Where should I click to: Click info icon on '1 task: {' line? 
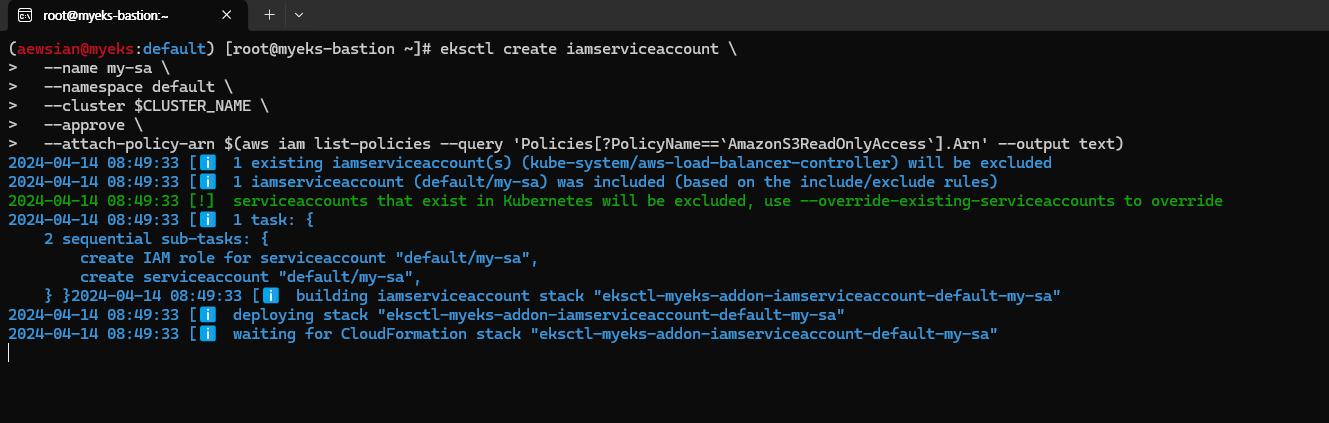click(x=207, y=219)
